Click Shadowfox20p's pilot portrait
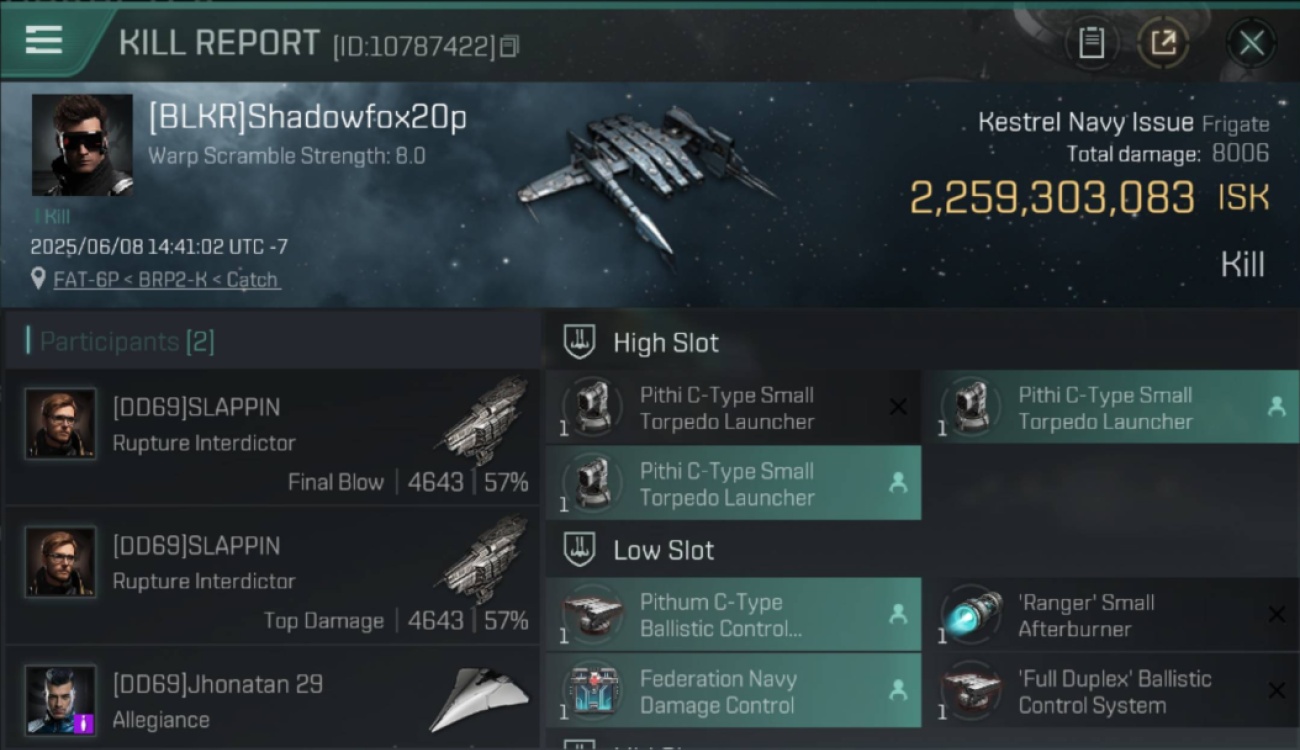The width and height of the screenshot is (1300, 750). [82, 145]
